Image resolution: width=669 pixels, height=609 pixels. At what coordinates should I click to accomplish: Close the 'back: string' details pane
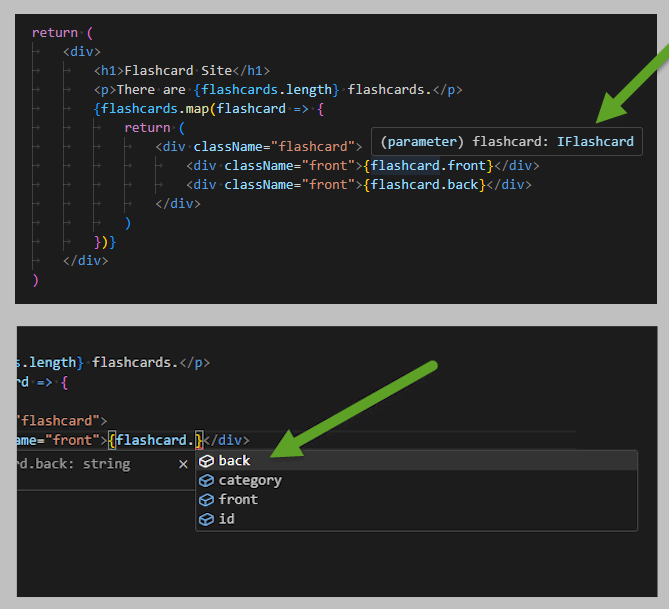(x=183, y=464)
